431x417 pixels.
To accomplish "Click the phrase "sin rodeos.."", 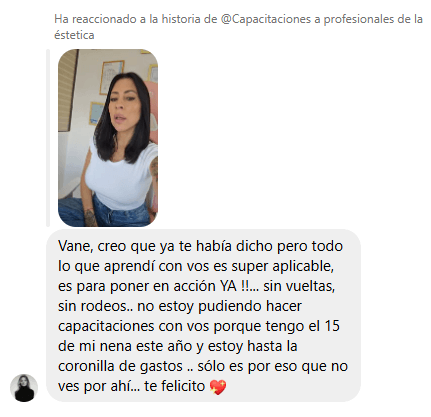I will [95, 306].
